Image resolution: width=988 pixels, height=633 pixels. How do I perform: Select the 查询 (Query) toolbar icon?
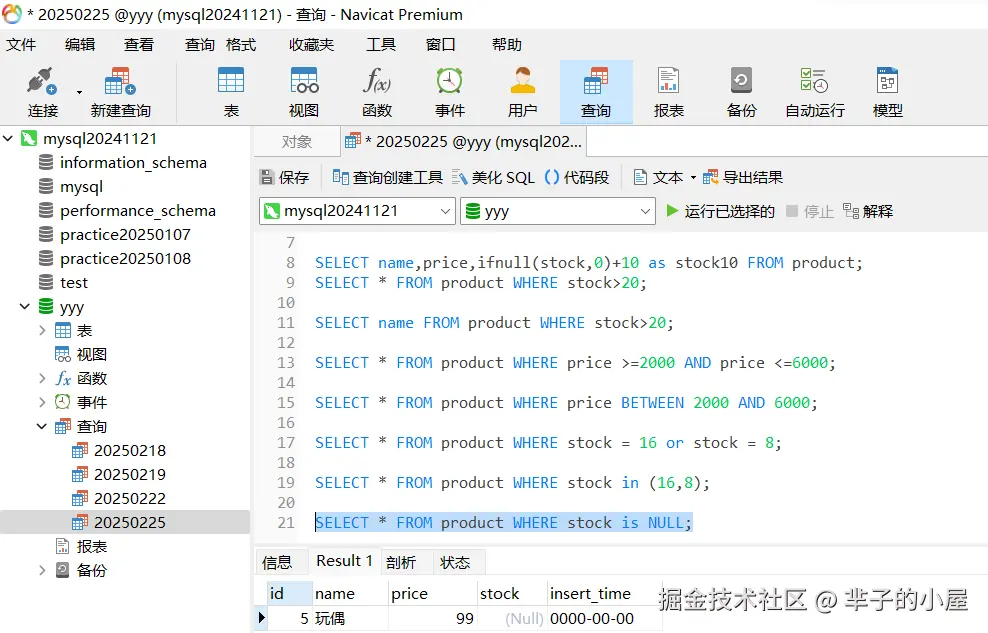pyautogui.click(x=595, y=93)
